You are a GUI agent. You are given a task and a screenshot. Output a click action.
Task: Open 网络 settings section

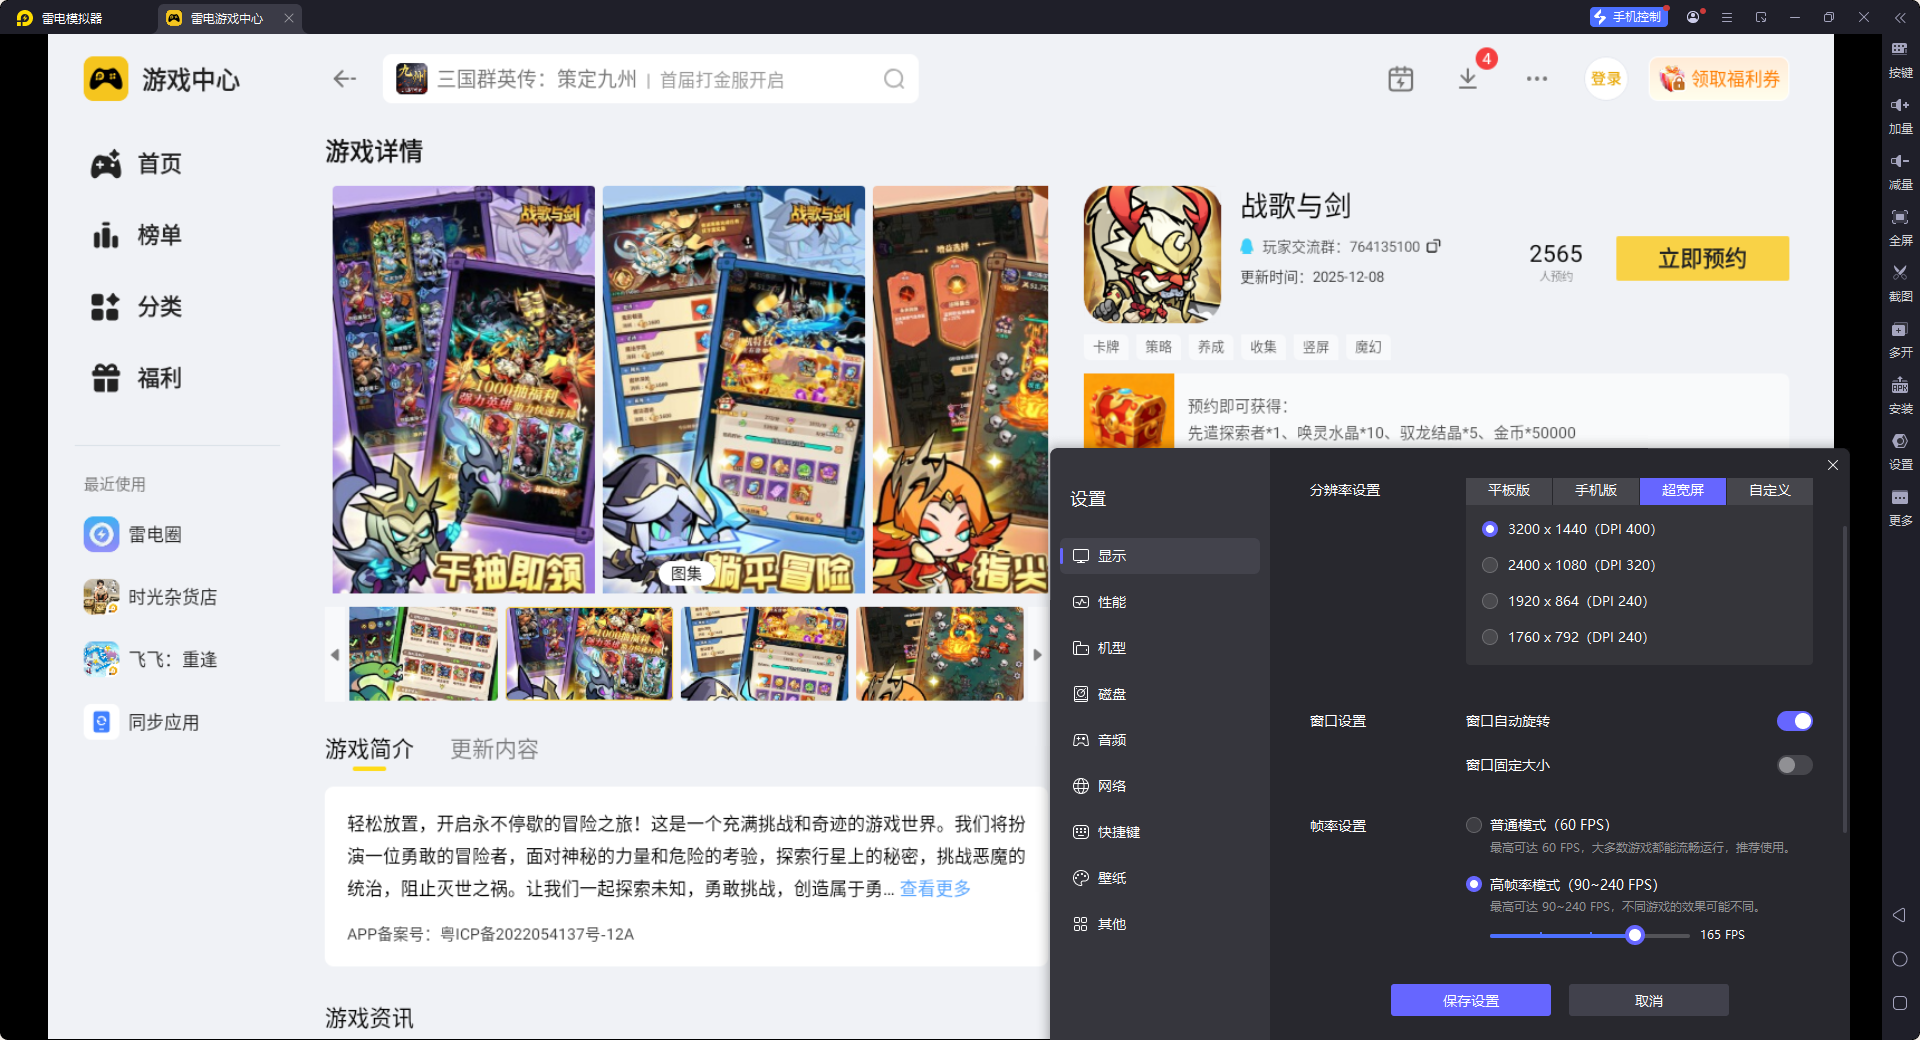(x=1160, y=786)
